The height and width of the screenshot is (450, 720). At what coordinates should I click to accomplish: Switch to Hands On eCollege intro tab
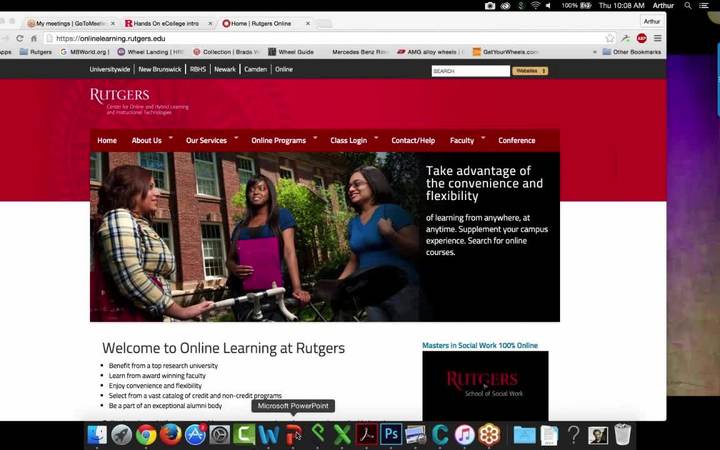166,23
